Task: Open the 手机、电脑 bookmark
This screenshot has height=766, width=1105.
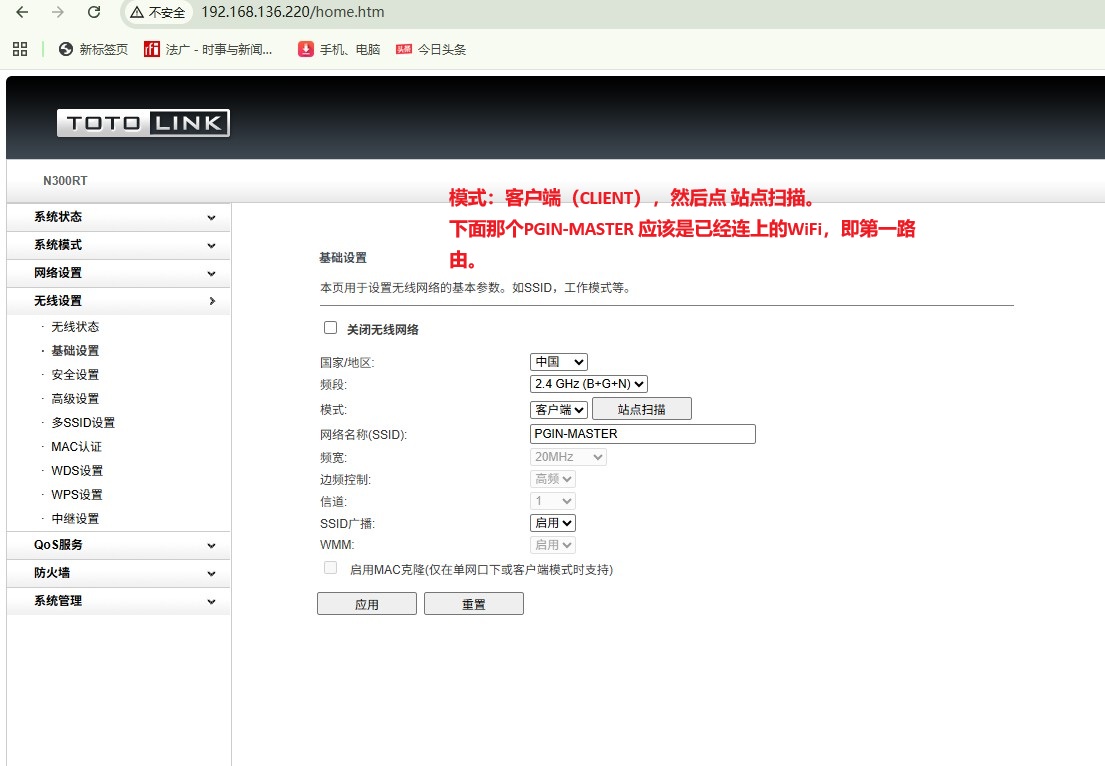Action: tap(339, 49)
